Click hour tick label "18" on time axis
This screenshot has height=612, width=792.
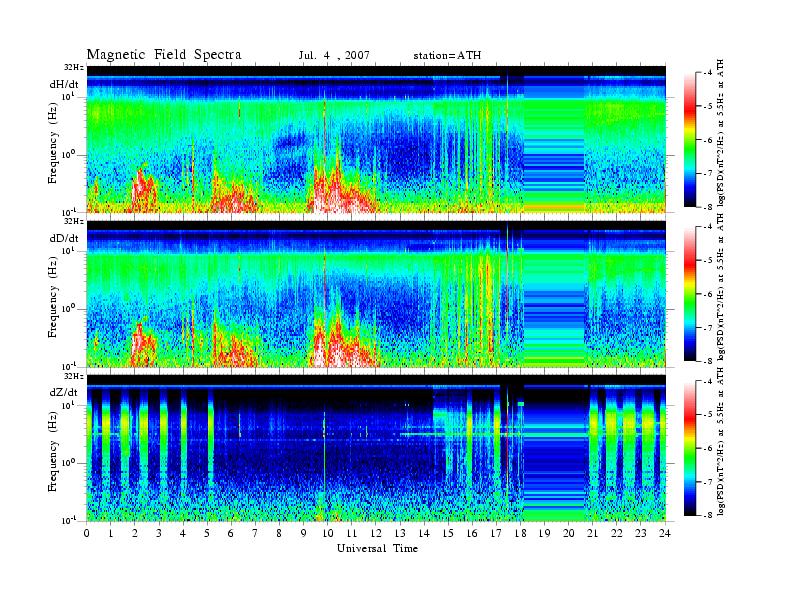pyautogui.click(x=521, y=533)
